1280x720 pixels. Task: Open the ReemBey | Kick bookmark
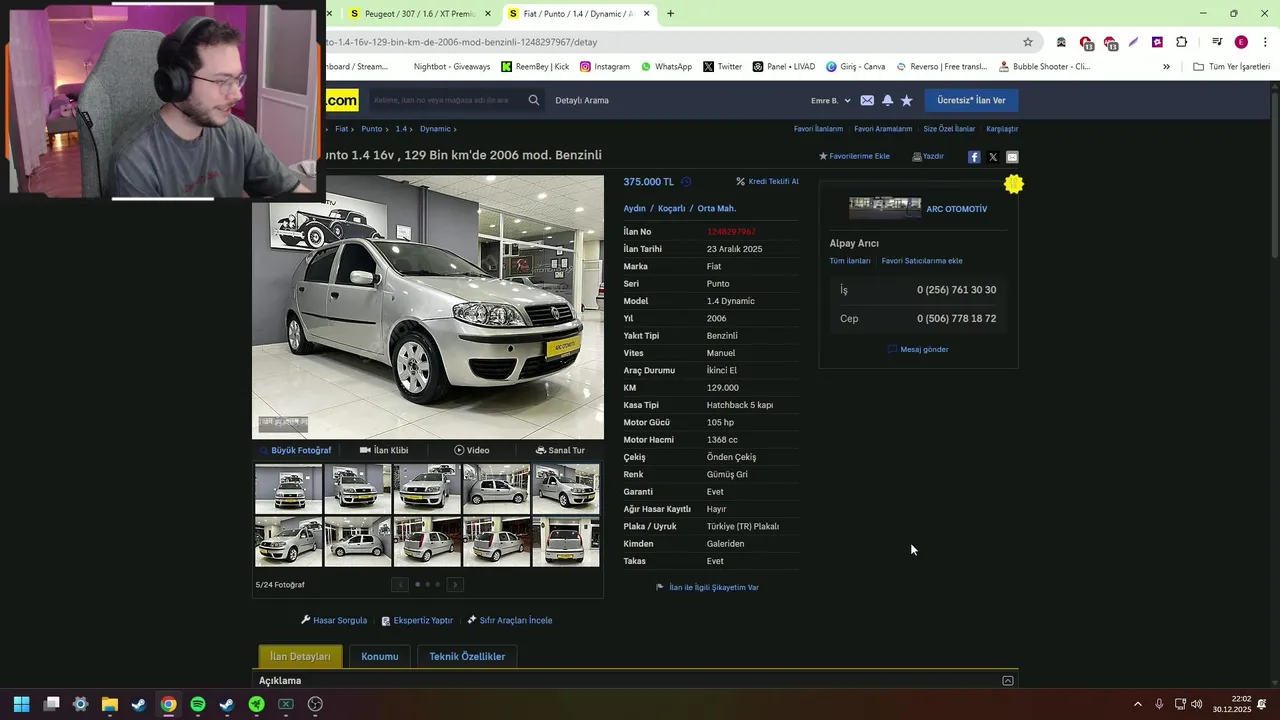[535, 67]
